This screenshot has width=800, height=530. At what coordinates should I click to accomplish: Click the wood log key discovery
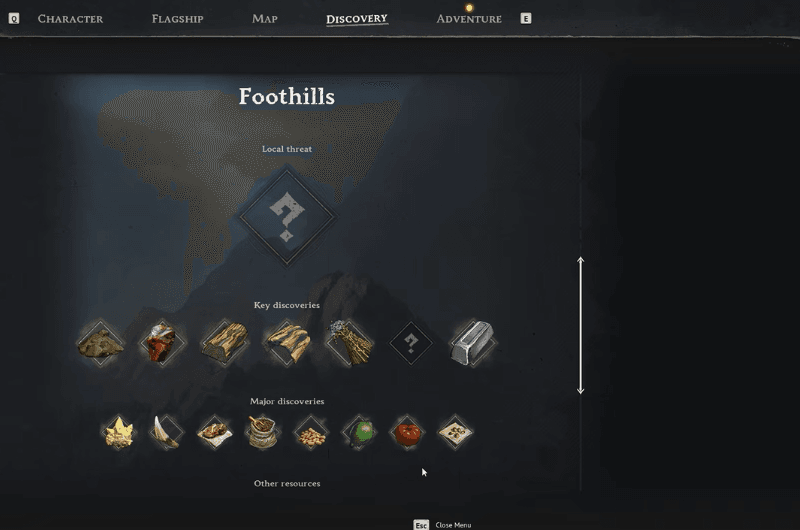coord(225,343)
